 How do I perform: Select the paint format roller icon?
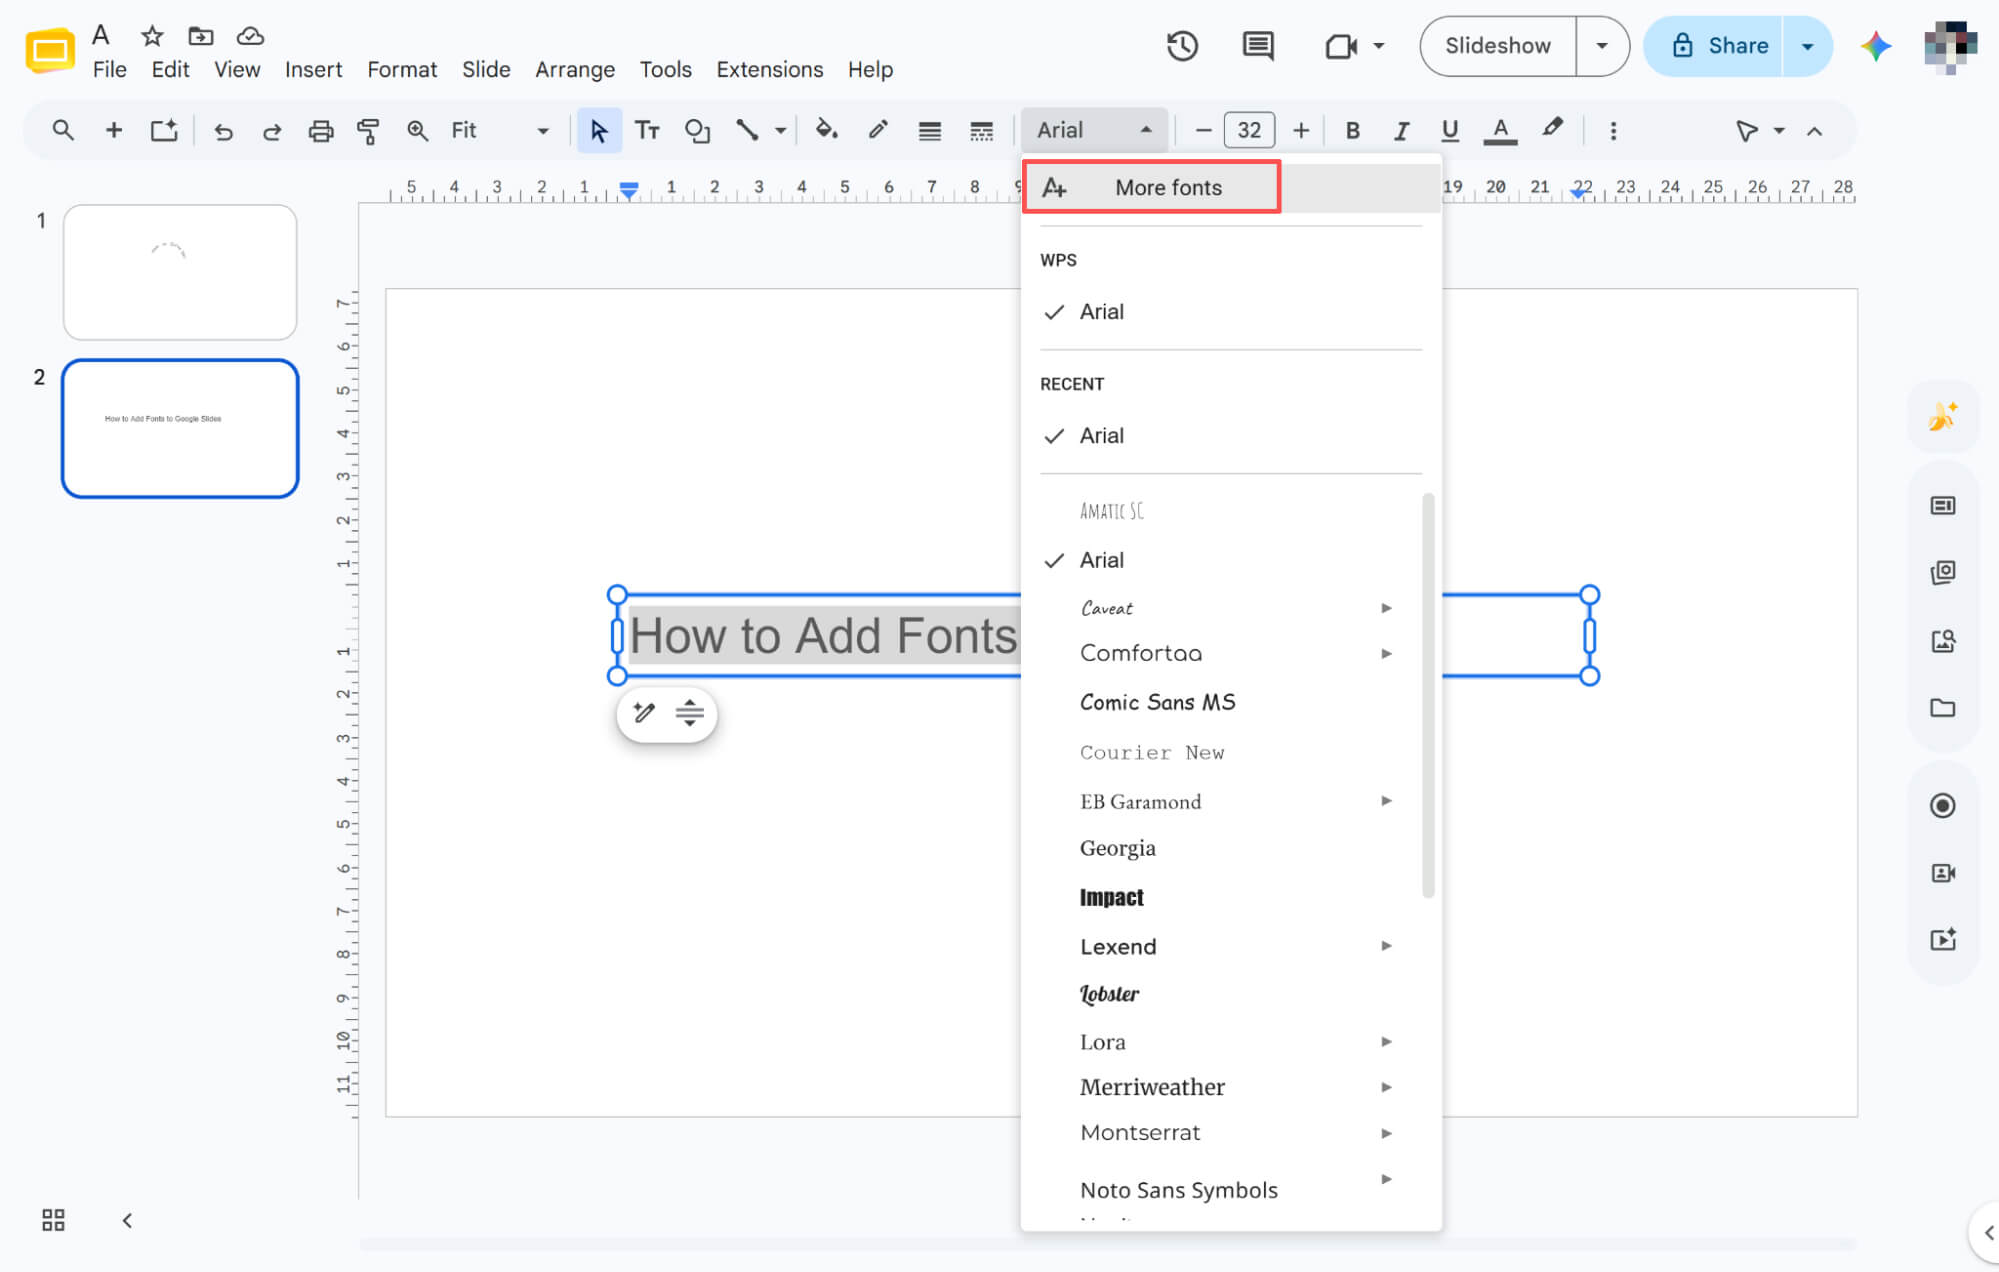click(368, 131)
